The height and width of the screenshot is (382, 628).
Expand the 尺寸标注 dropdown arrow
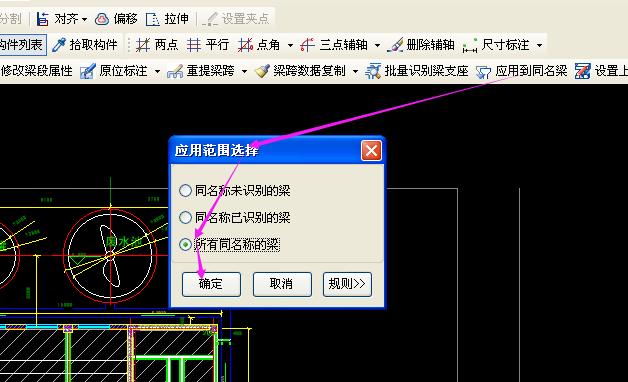coord(539,45)
